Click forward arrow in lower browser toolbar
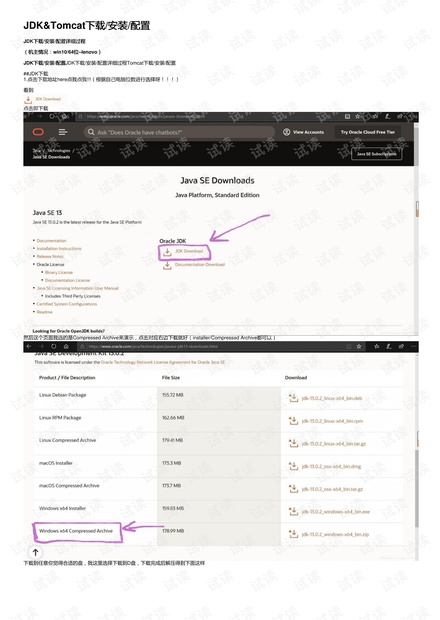440x620 pixels. coord(41,346)
